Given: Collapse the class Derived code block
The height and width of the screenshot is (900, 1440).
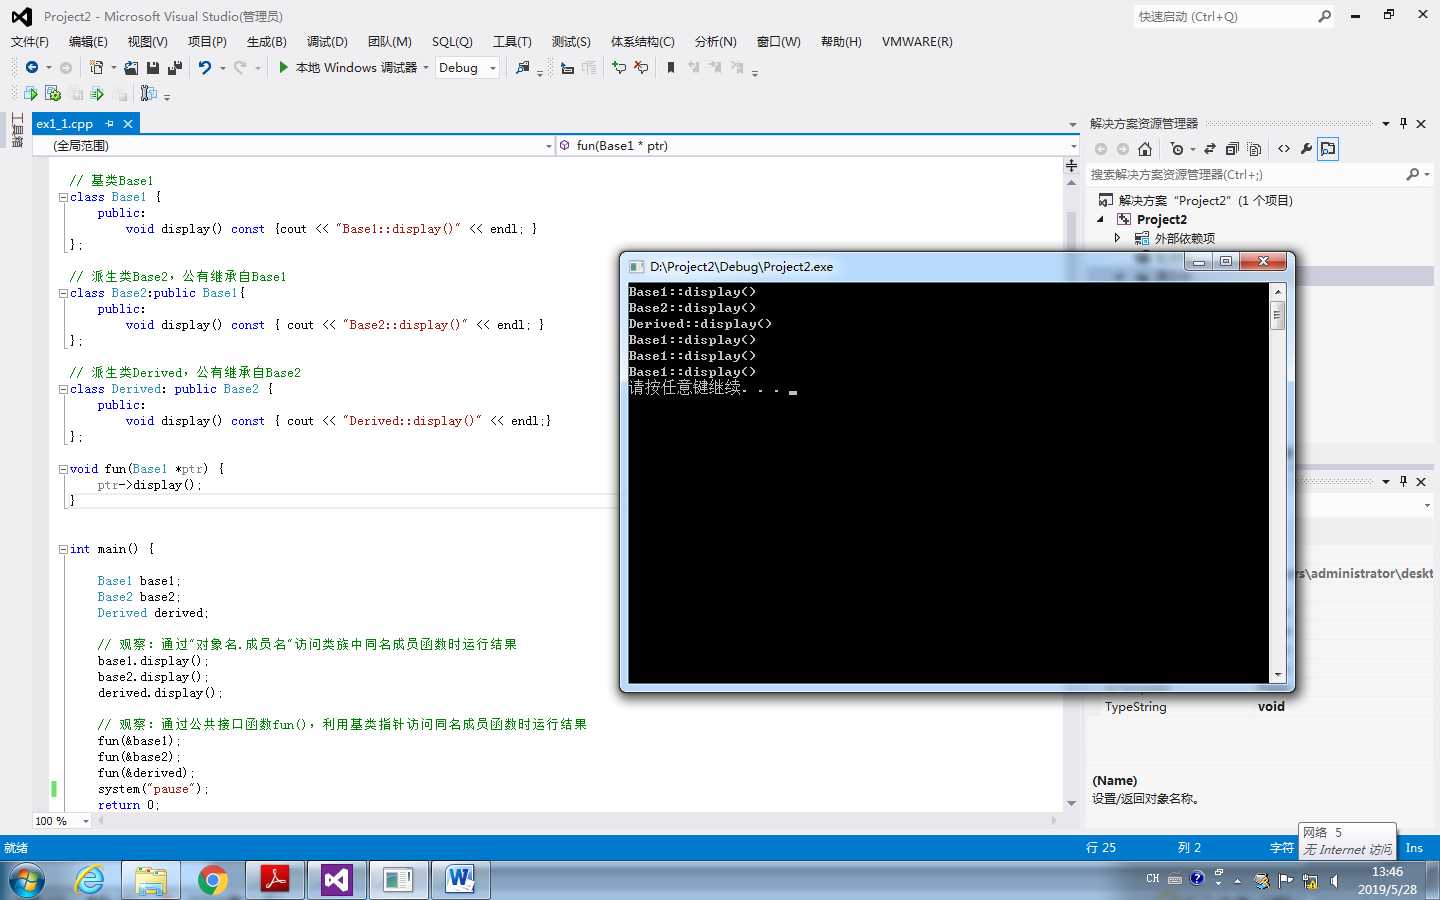Looking at the screenshot, I should point(63,389).
